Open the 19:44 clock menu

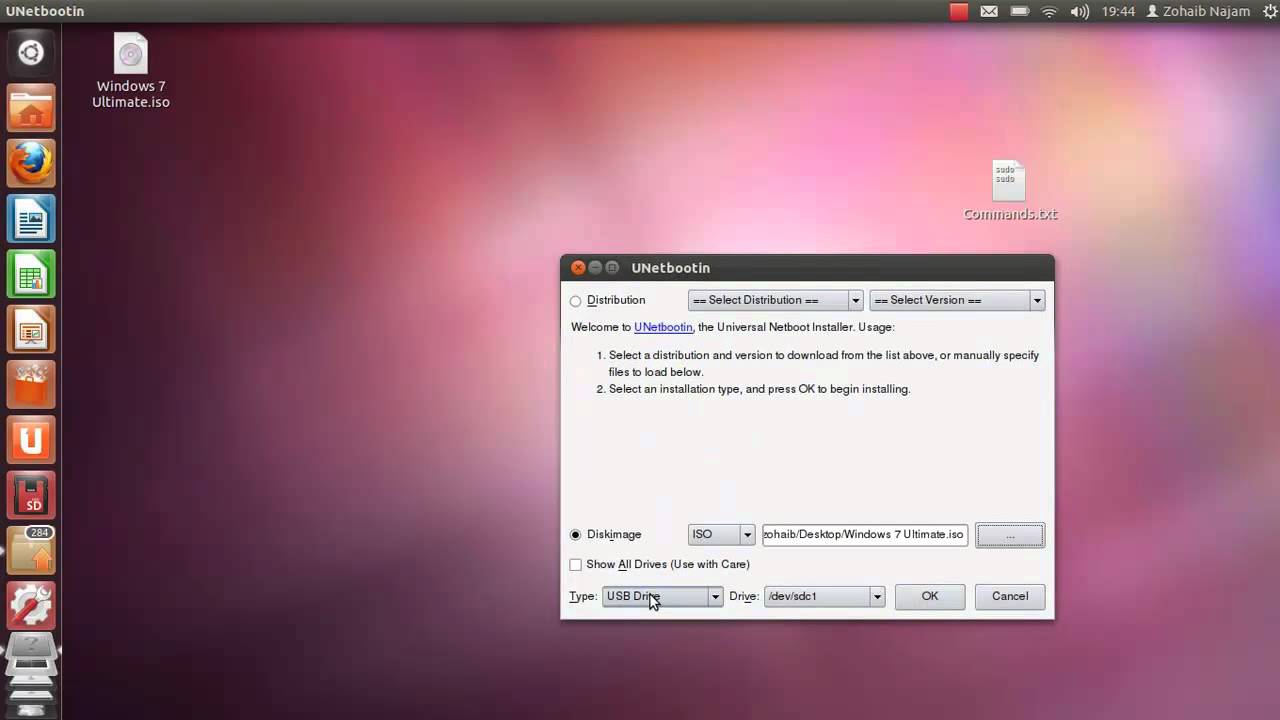click(x=1118, y=11)
